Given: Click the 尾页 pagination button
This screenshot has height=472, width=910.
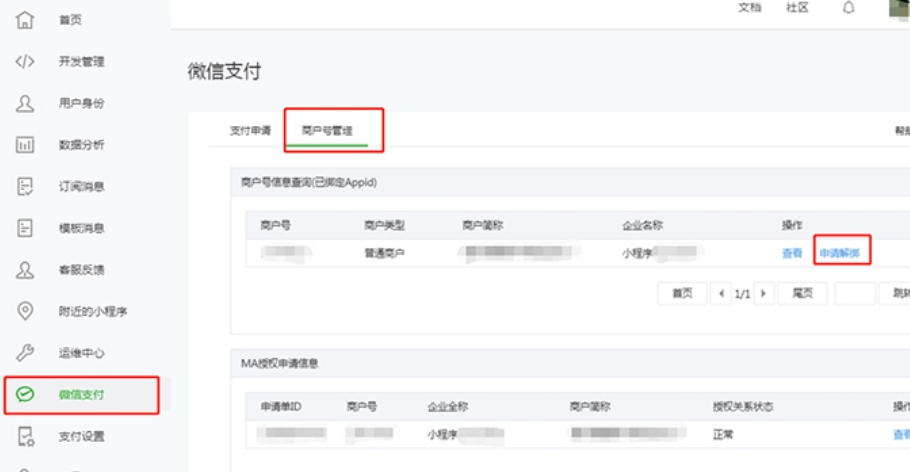Looking at the screenshot, I should pos(802,293).
